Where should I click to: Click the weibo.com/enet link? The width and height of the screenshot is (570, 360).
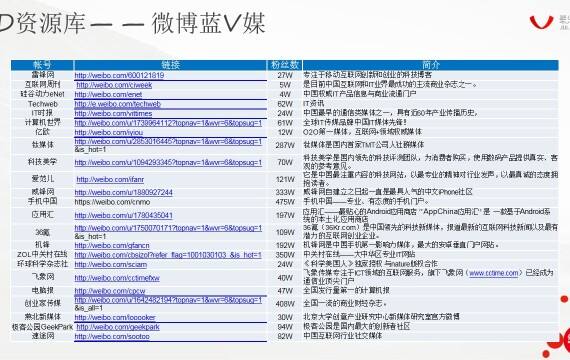(x=108, y=95)
